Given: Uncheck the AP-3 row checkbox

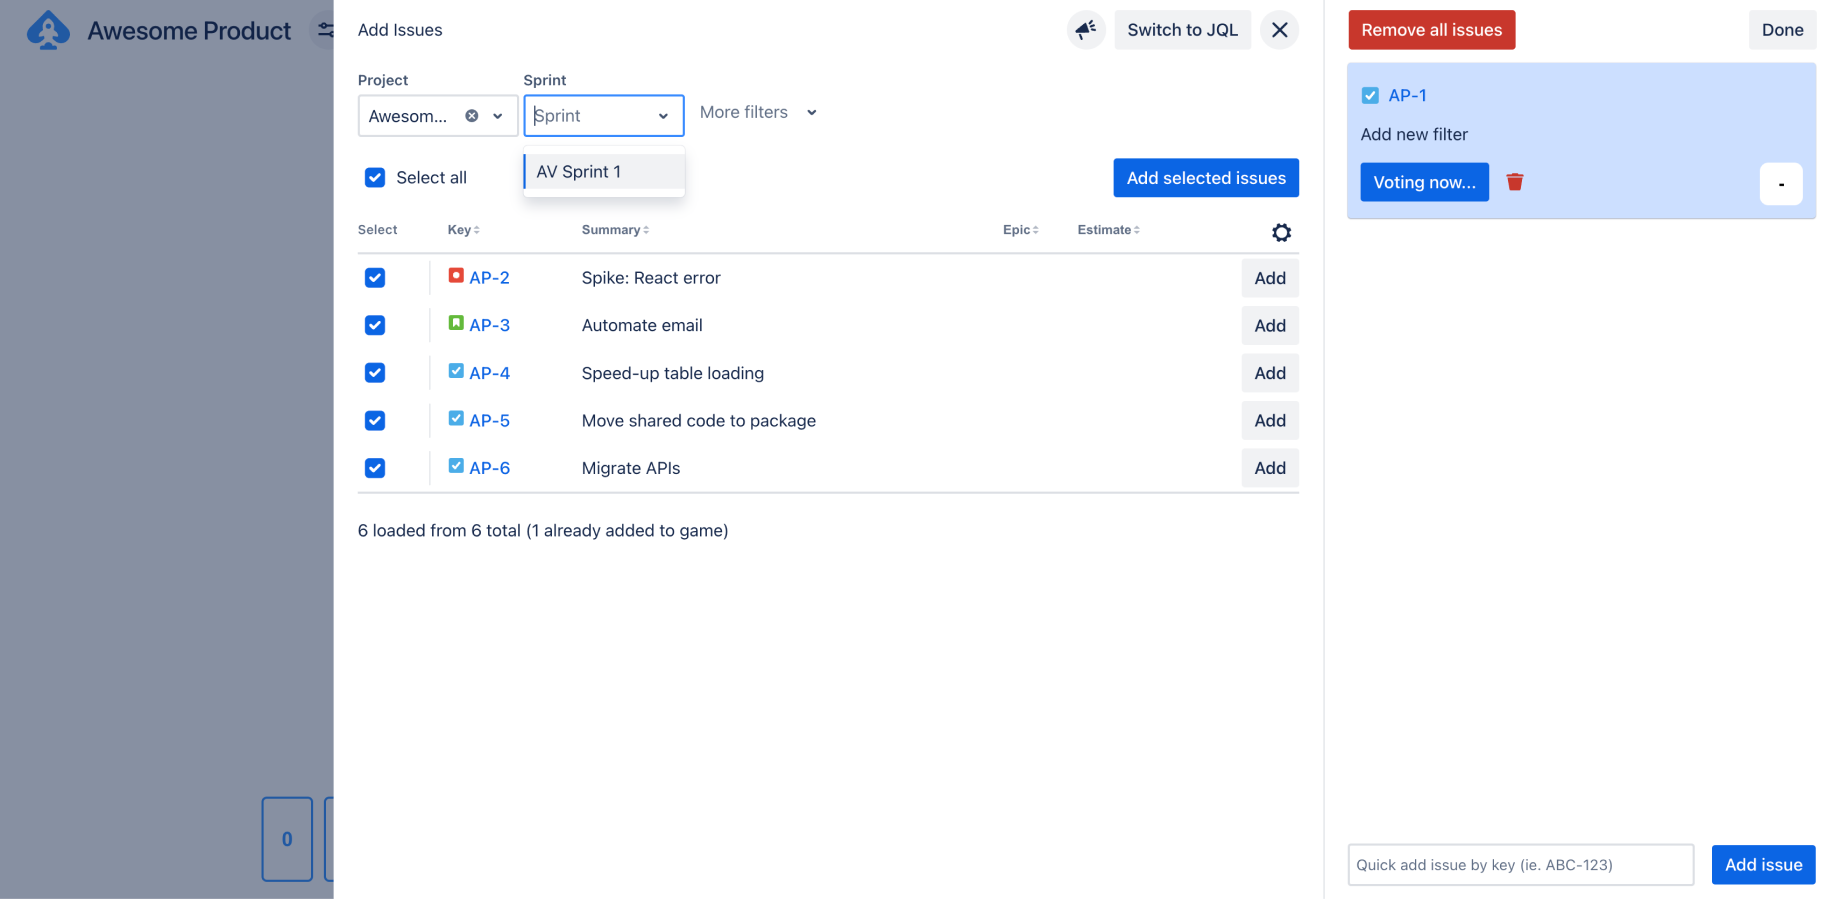Looking at the screenshot, I should click(x=375, y=325).
